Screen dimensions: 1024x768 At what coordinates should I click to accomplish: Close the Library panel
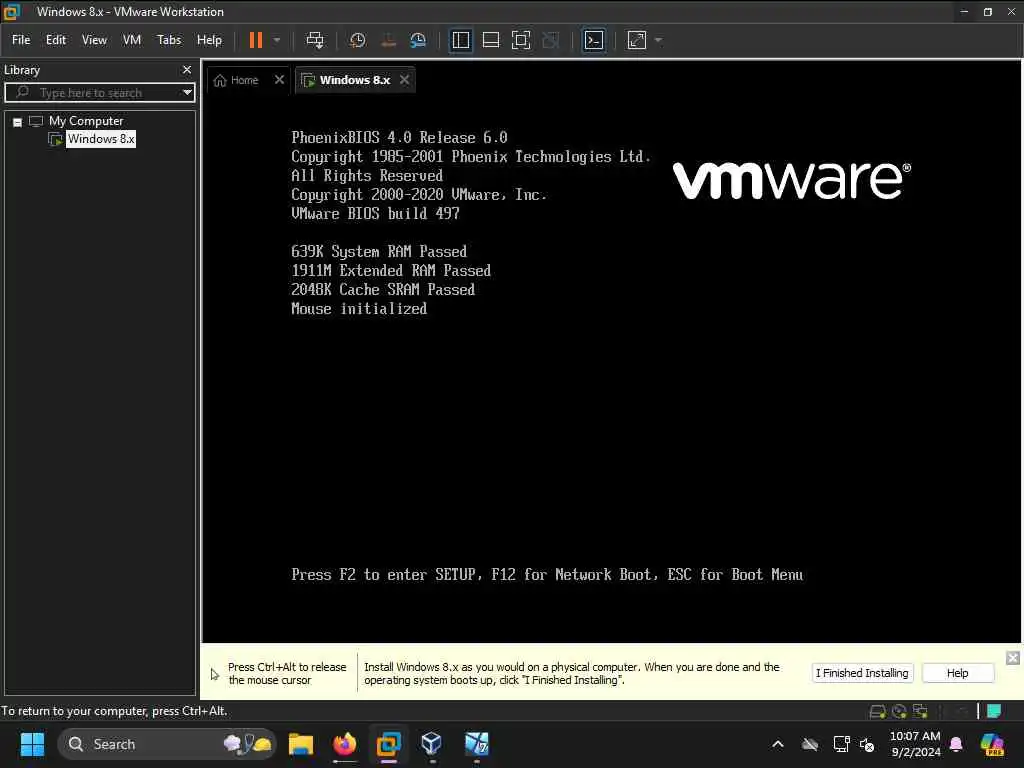187,70
